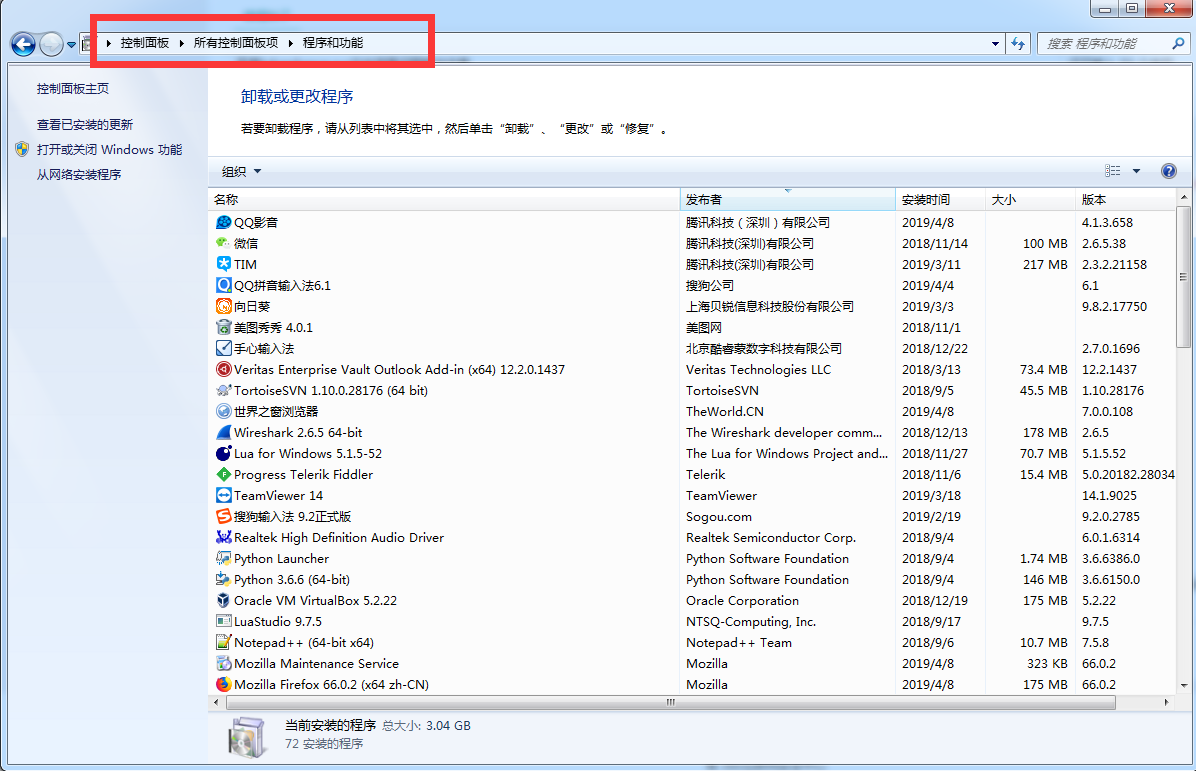Click the Python Launcher icon
The height and width of the screenshot is (771, 1196).
click(x=223, y=558)
